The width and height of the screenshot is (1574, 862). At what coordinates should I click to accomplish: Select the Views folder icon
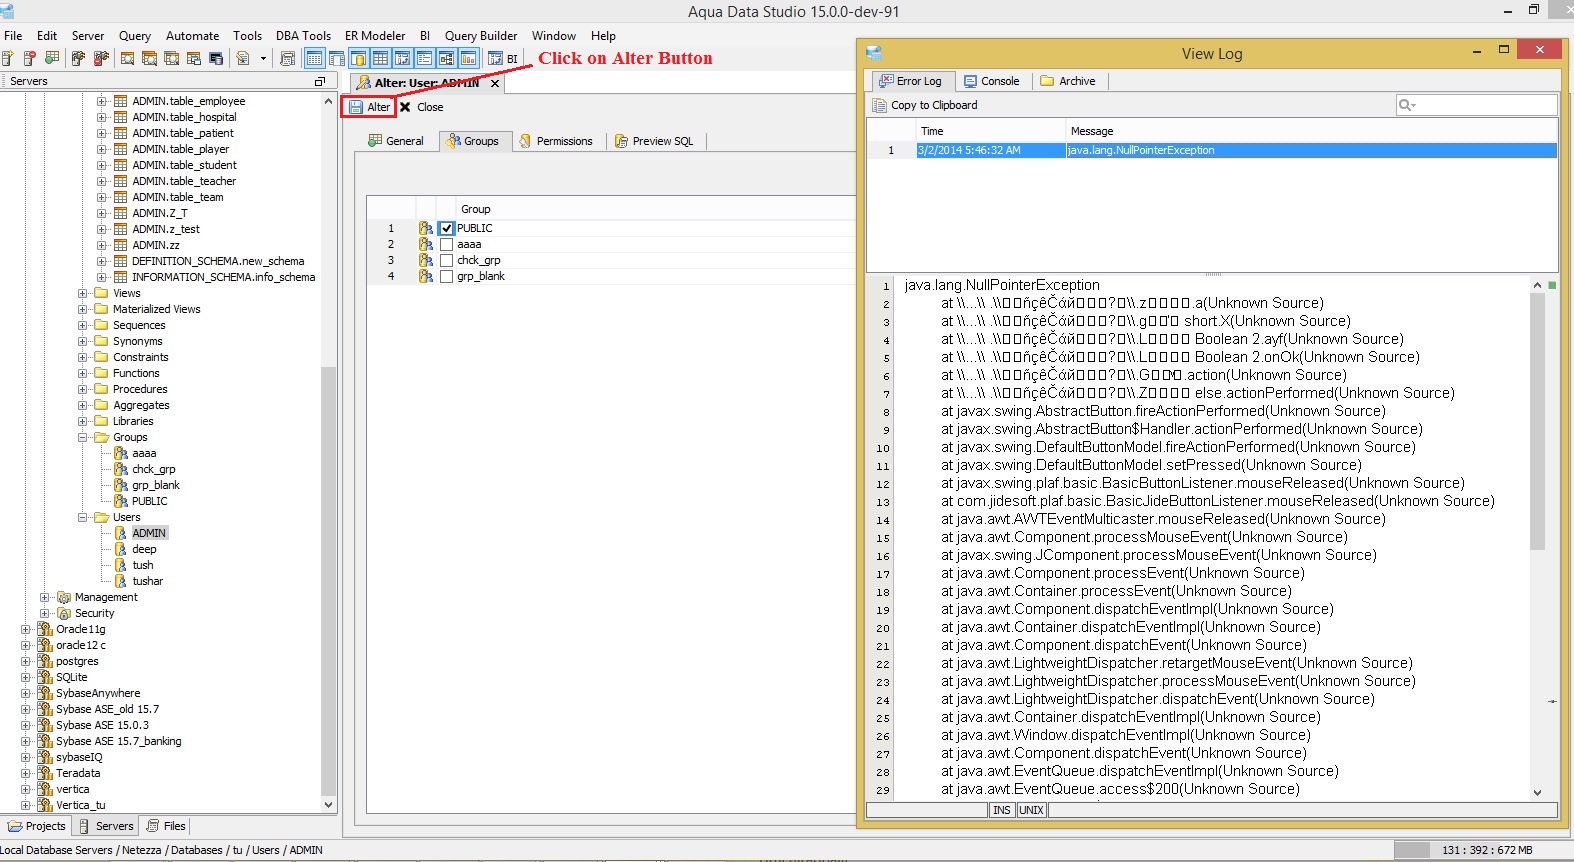pos(101,293)
